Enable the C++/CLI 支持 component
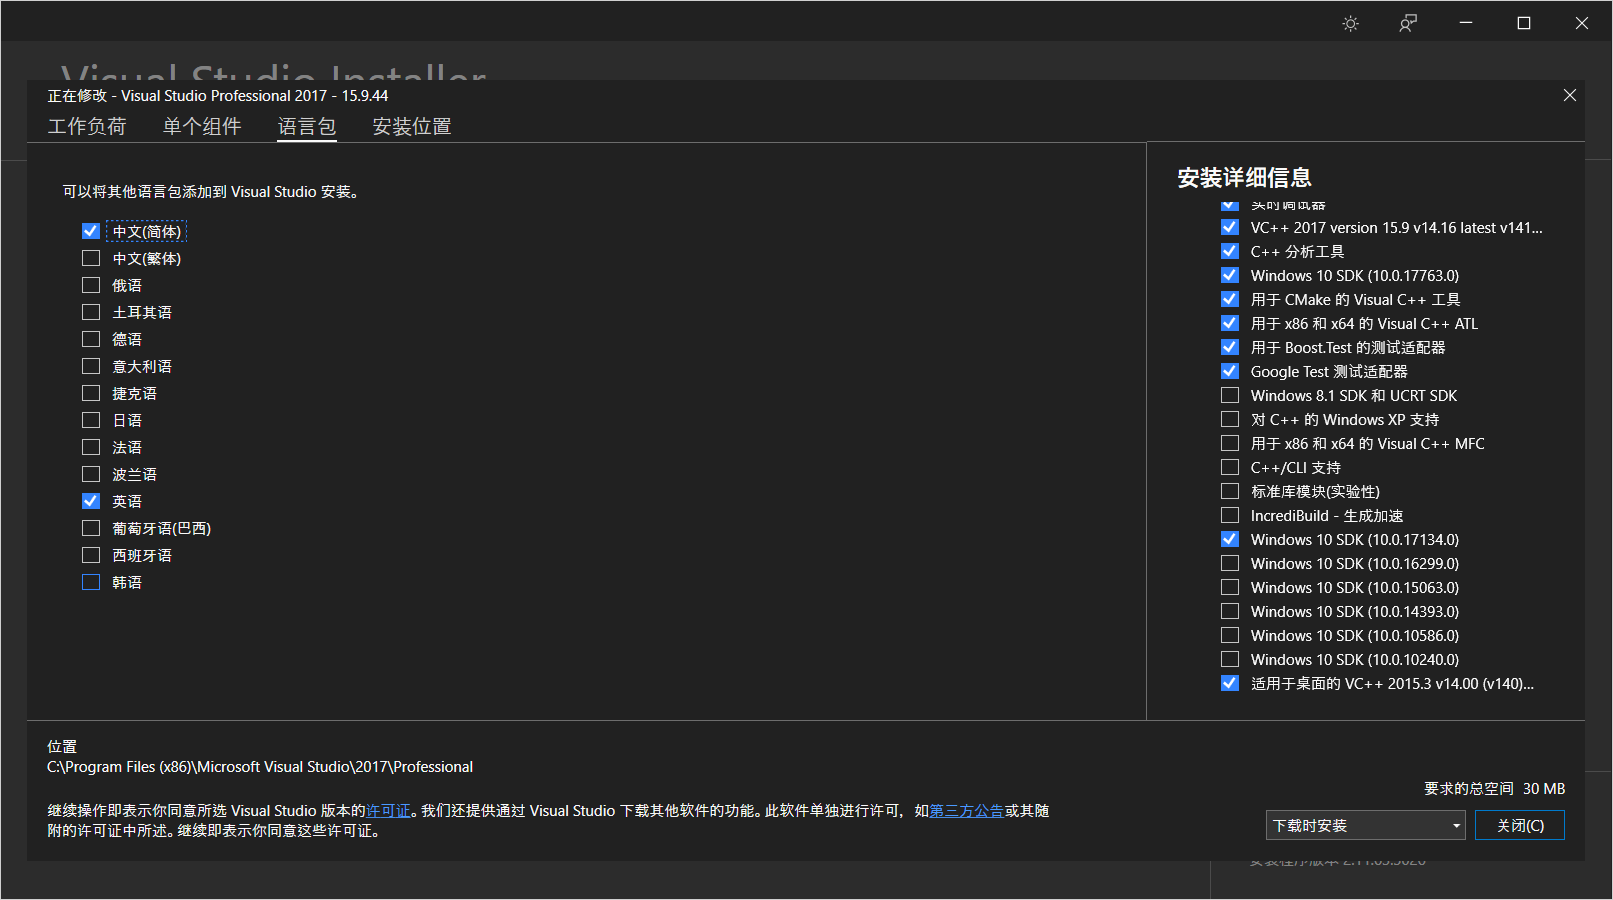The width and height of the screenshot is (1613, 900). tap(1230, 467)
